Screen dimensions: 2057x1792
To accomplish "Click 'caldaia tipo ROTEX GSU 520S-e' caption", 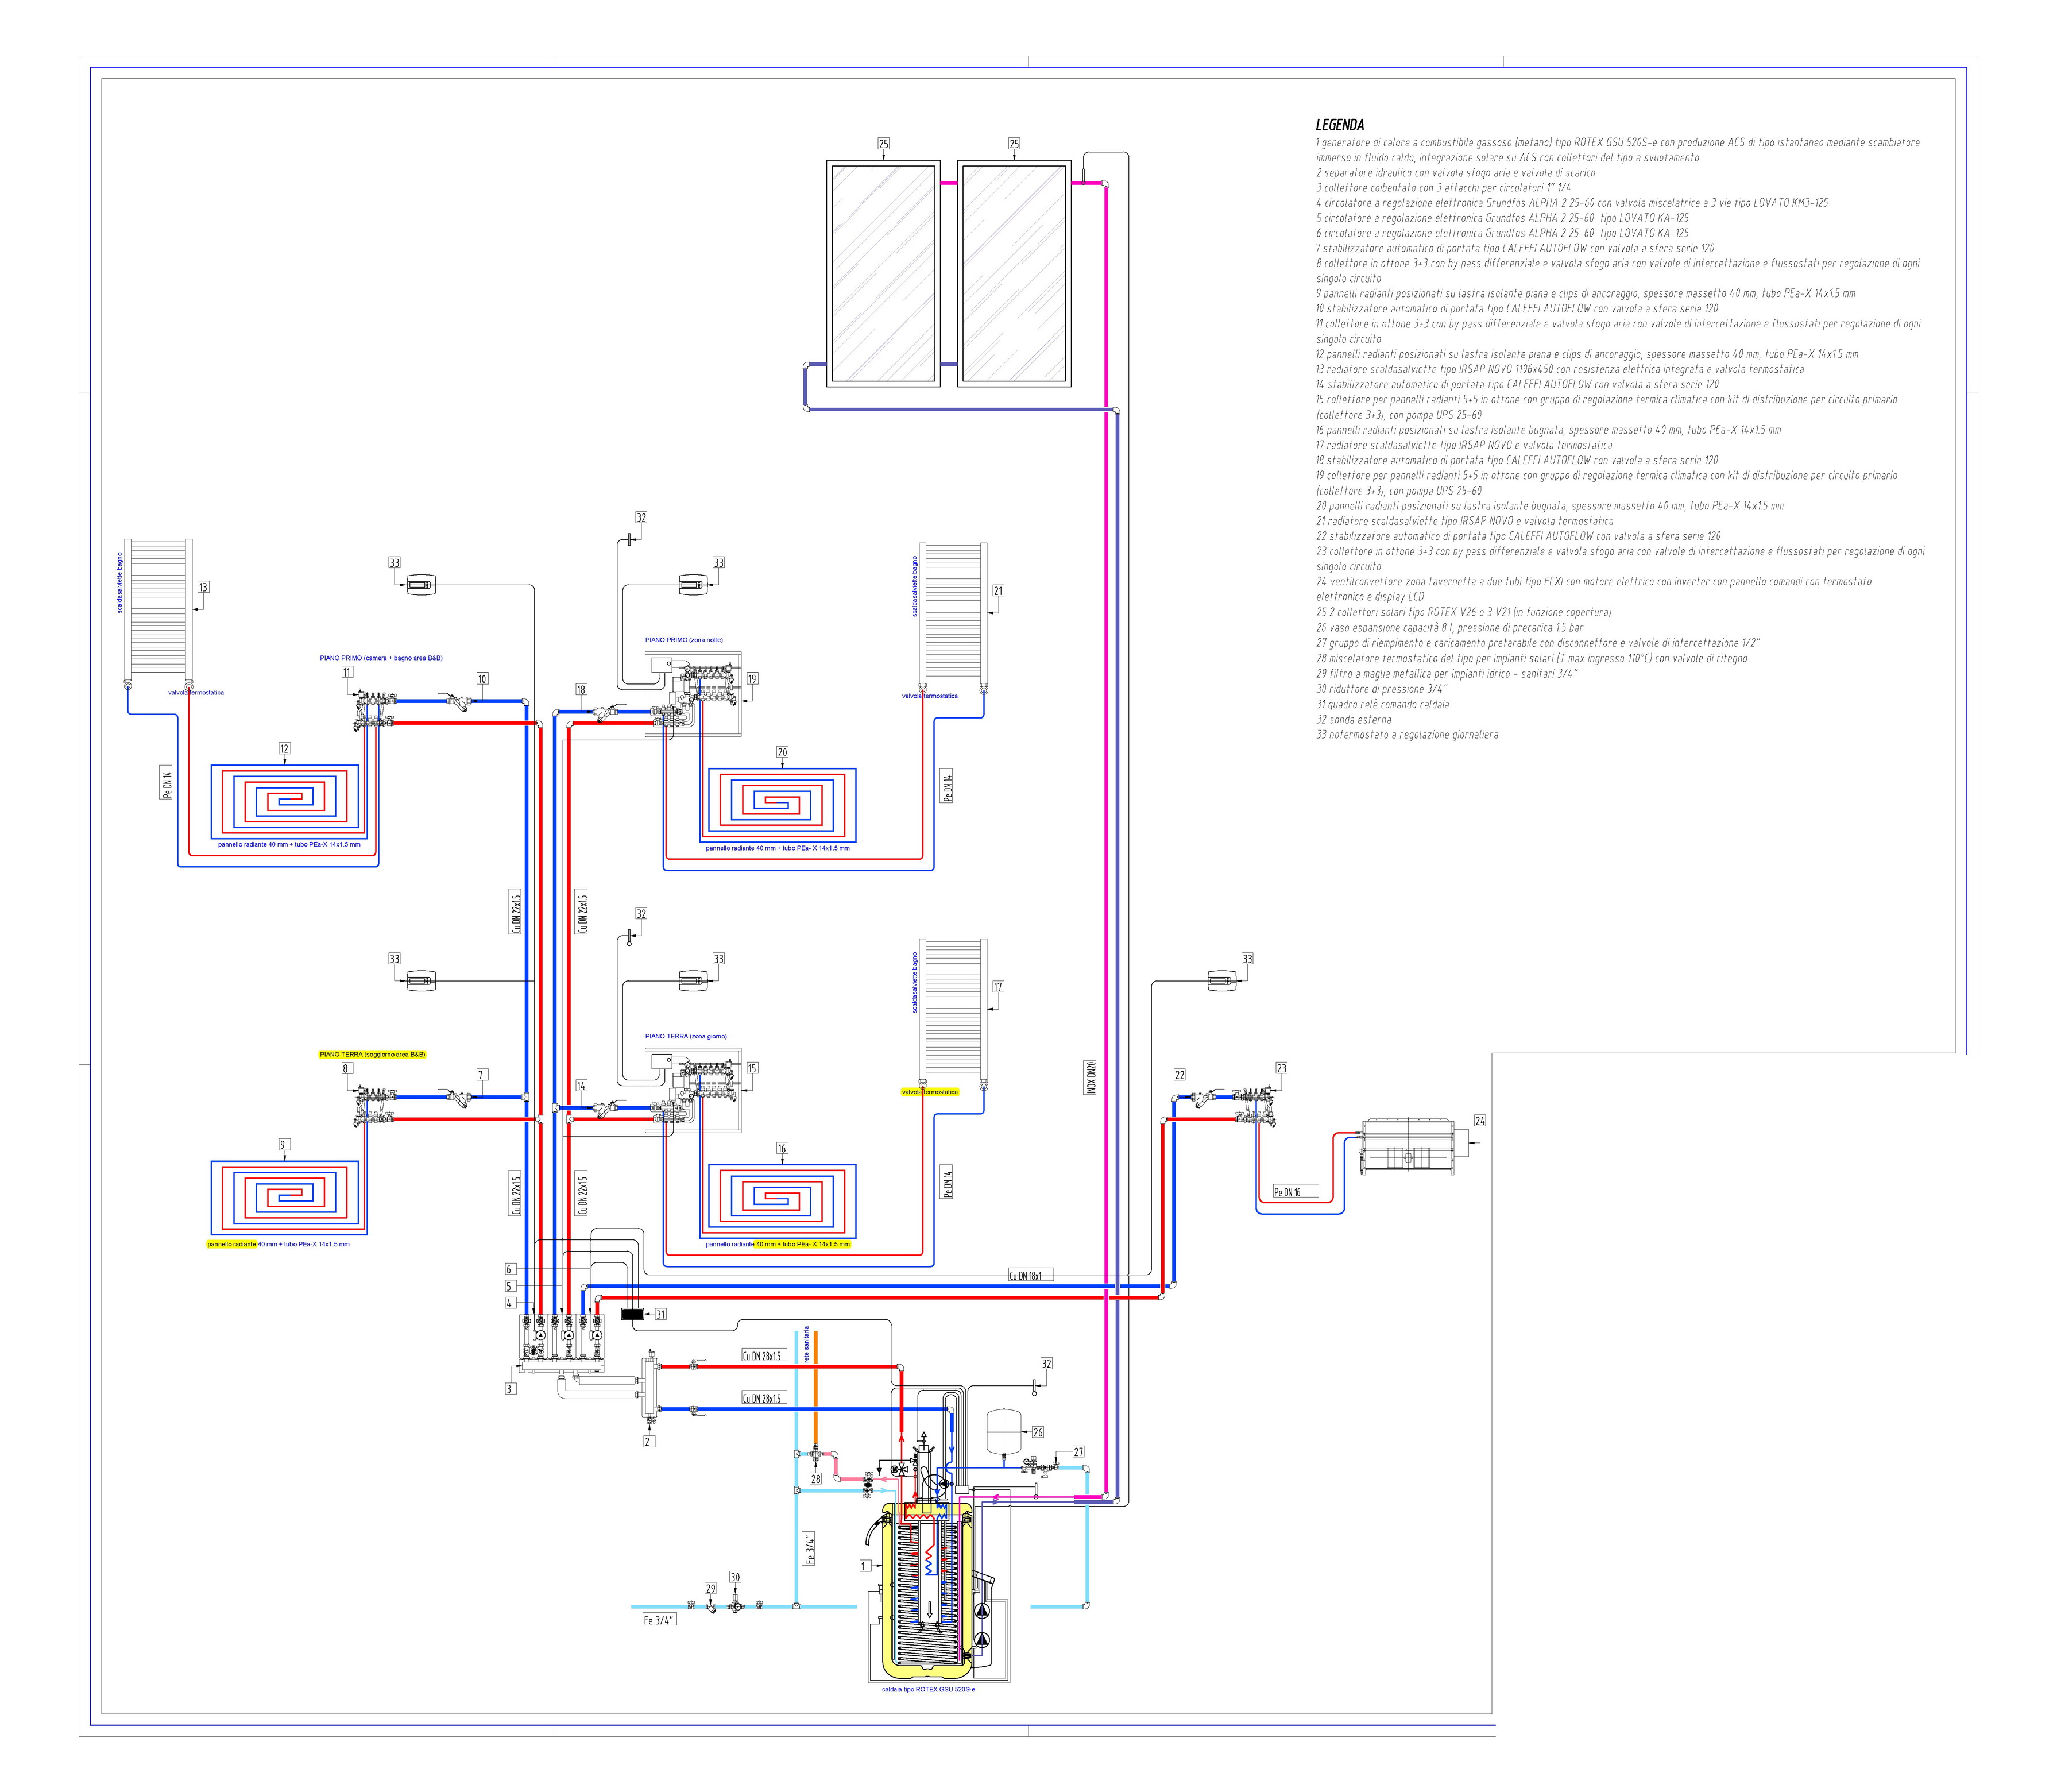I will tap(928, 1689).
